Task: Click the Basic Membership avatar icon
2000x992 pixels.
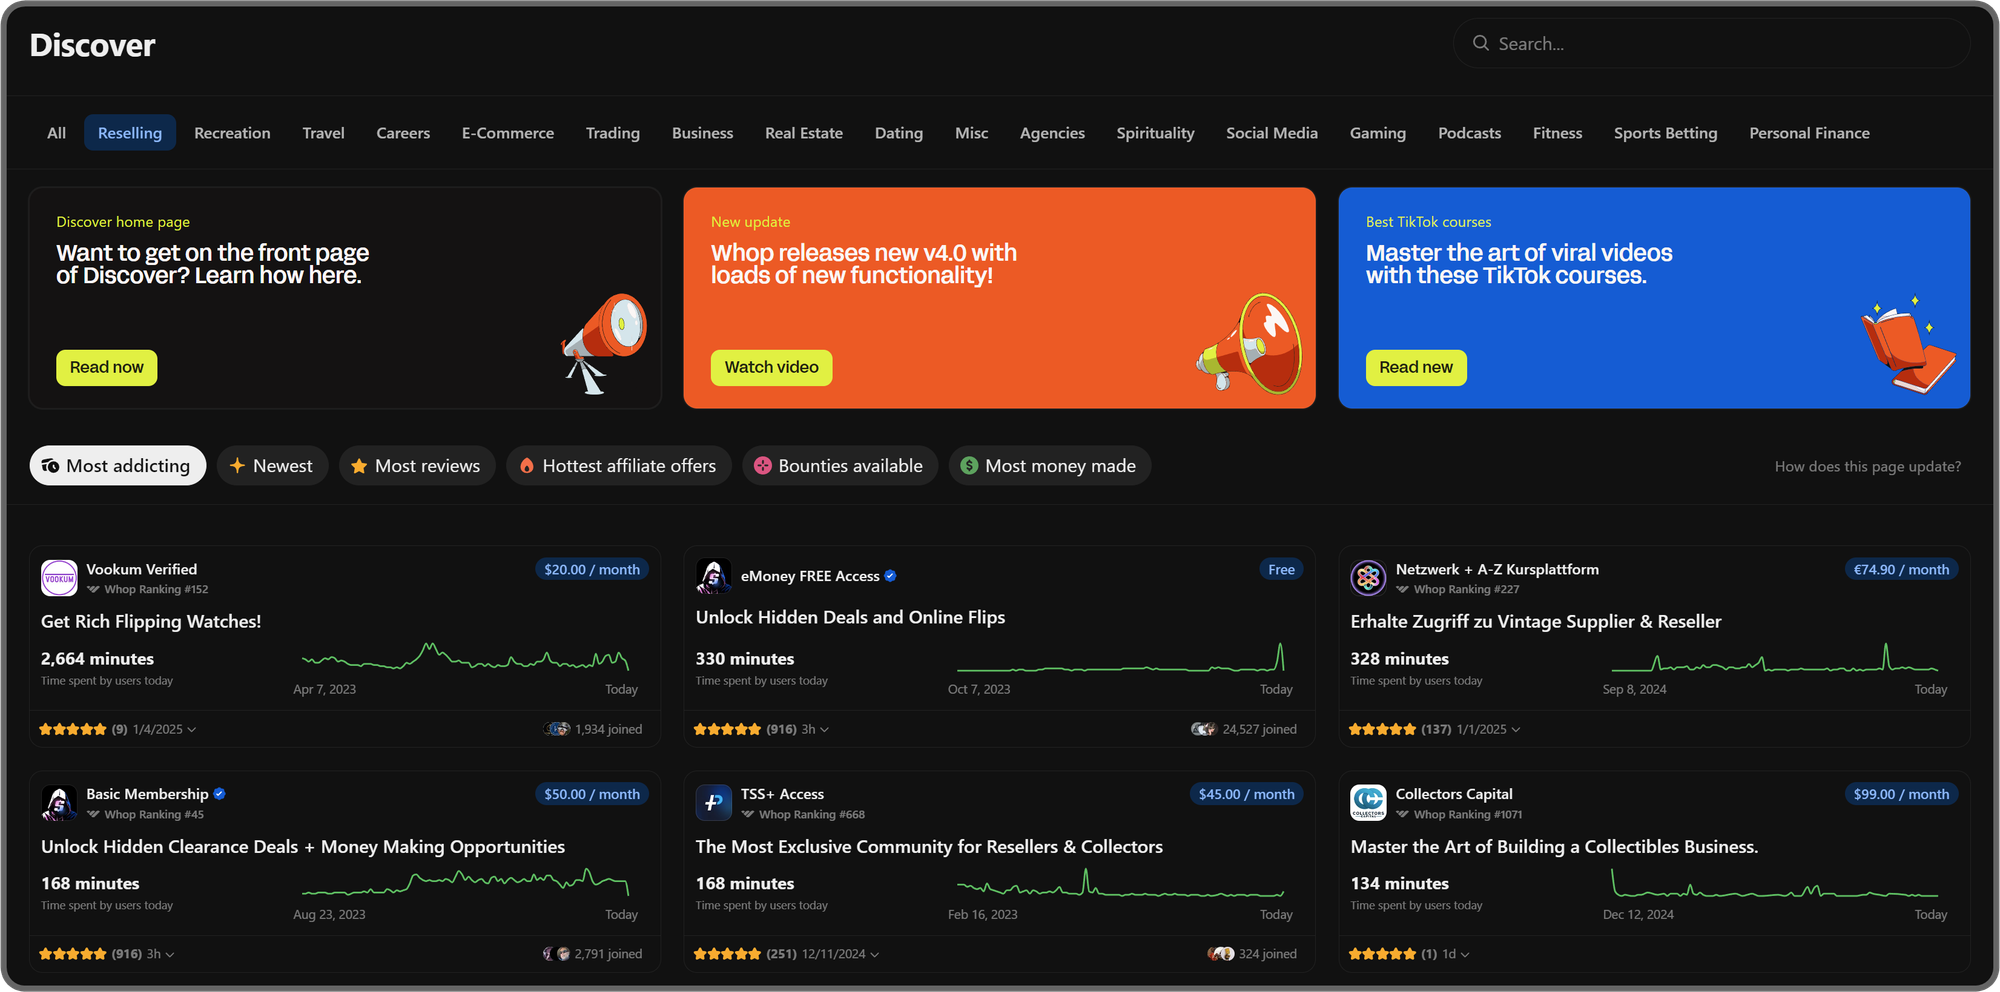Action: point(59,803)
